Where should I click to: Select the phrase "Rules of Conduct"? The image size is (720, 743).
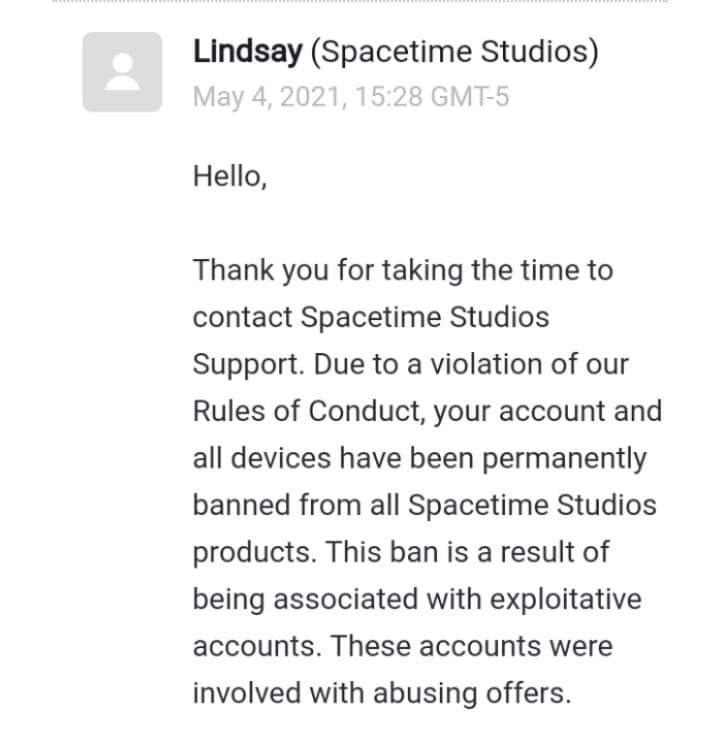point(306,411)
